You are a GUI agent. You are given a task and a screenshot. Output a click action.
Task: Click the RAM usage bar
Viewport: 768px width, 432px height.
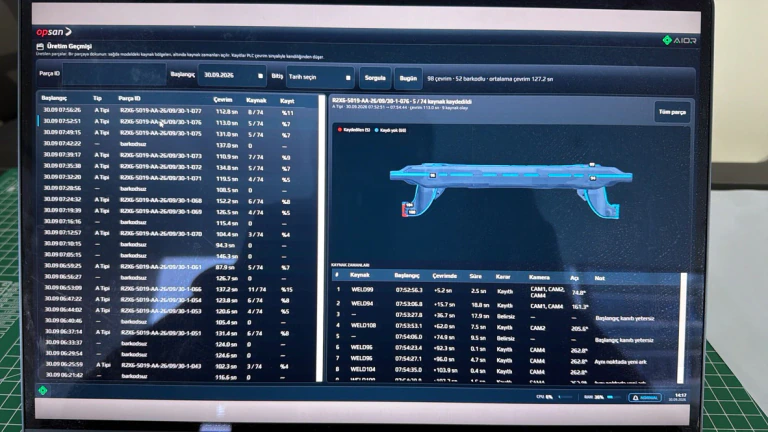click(x=614, y=397)
